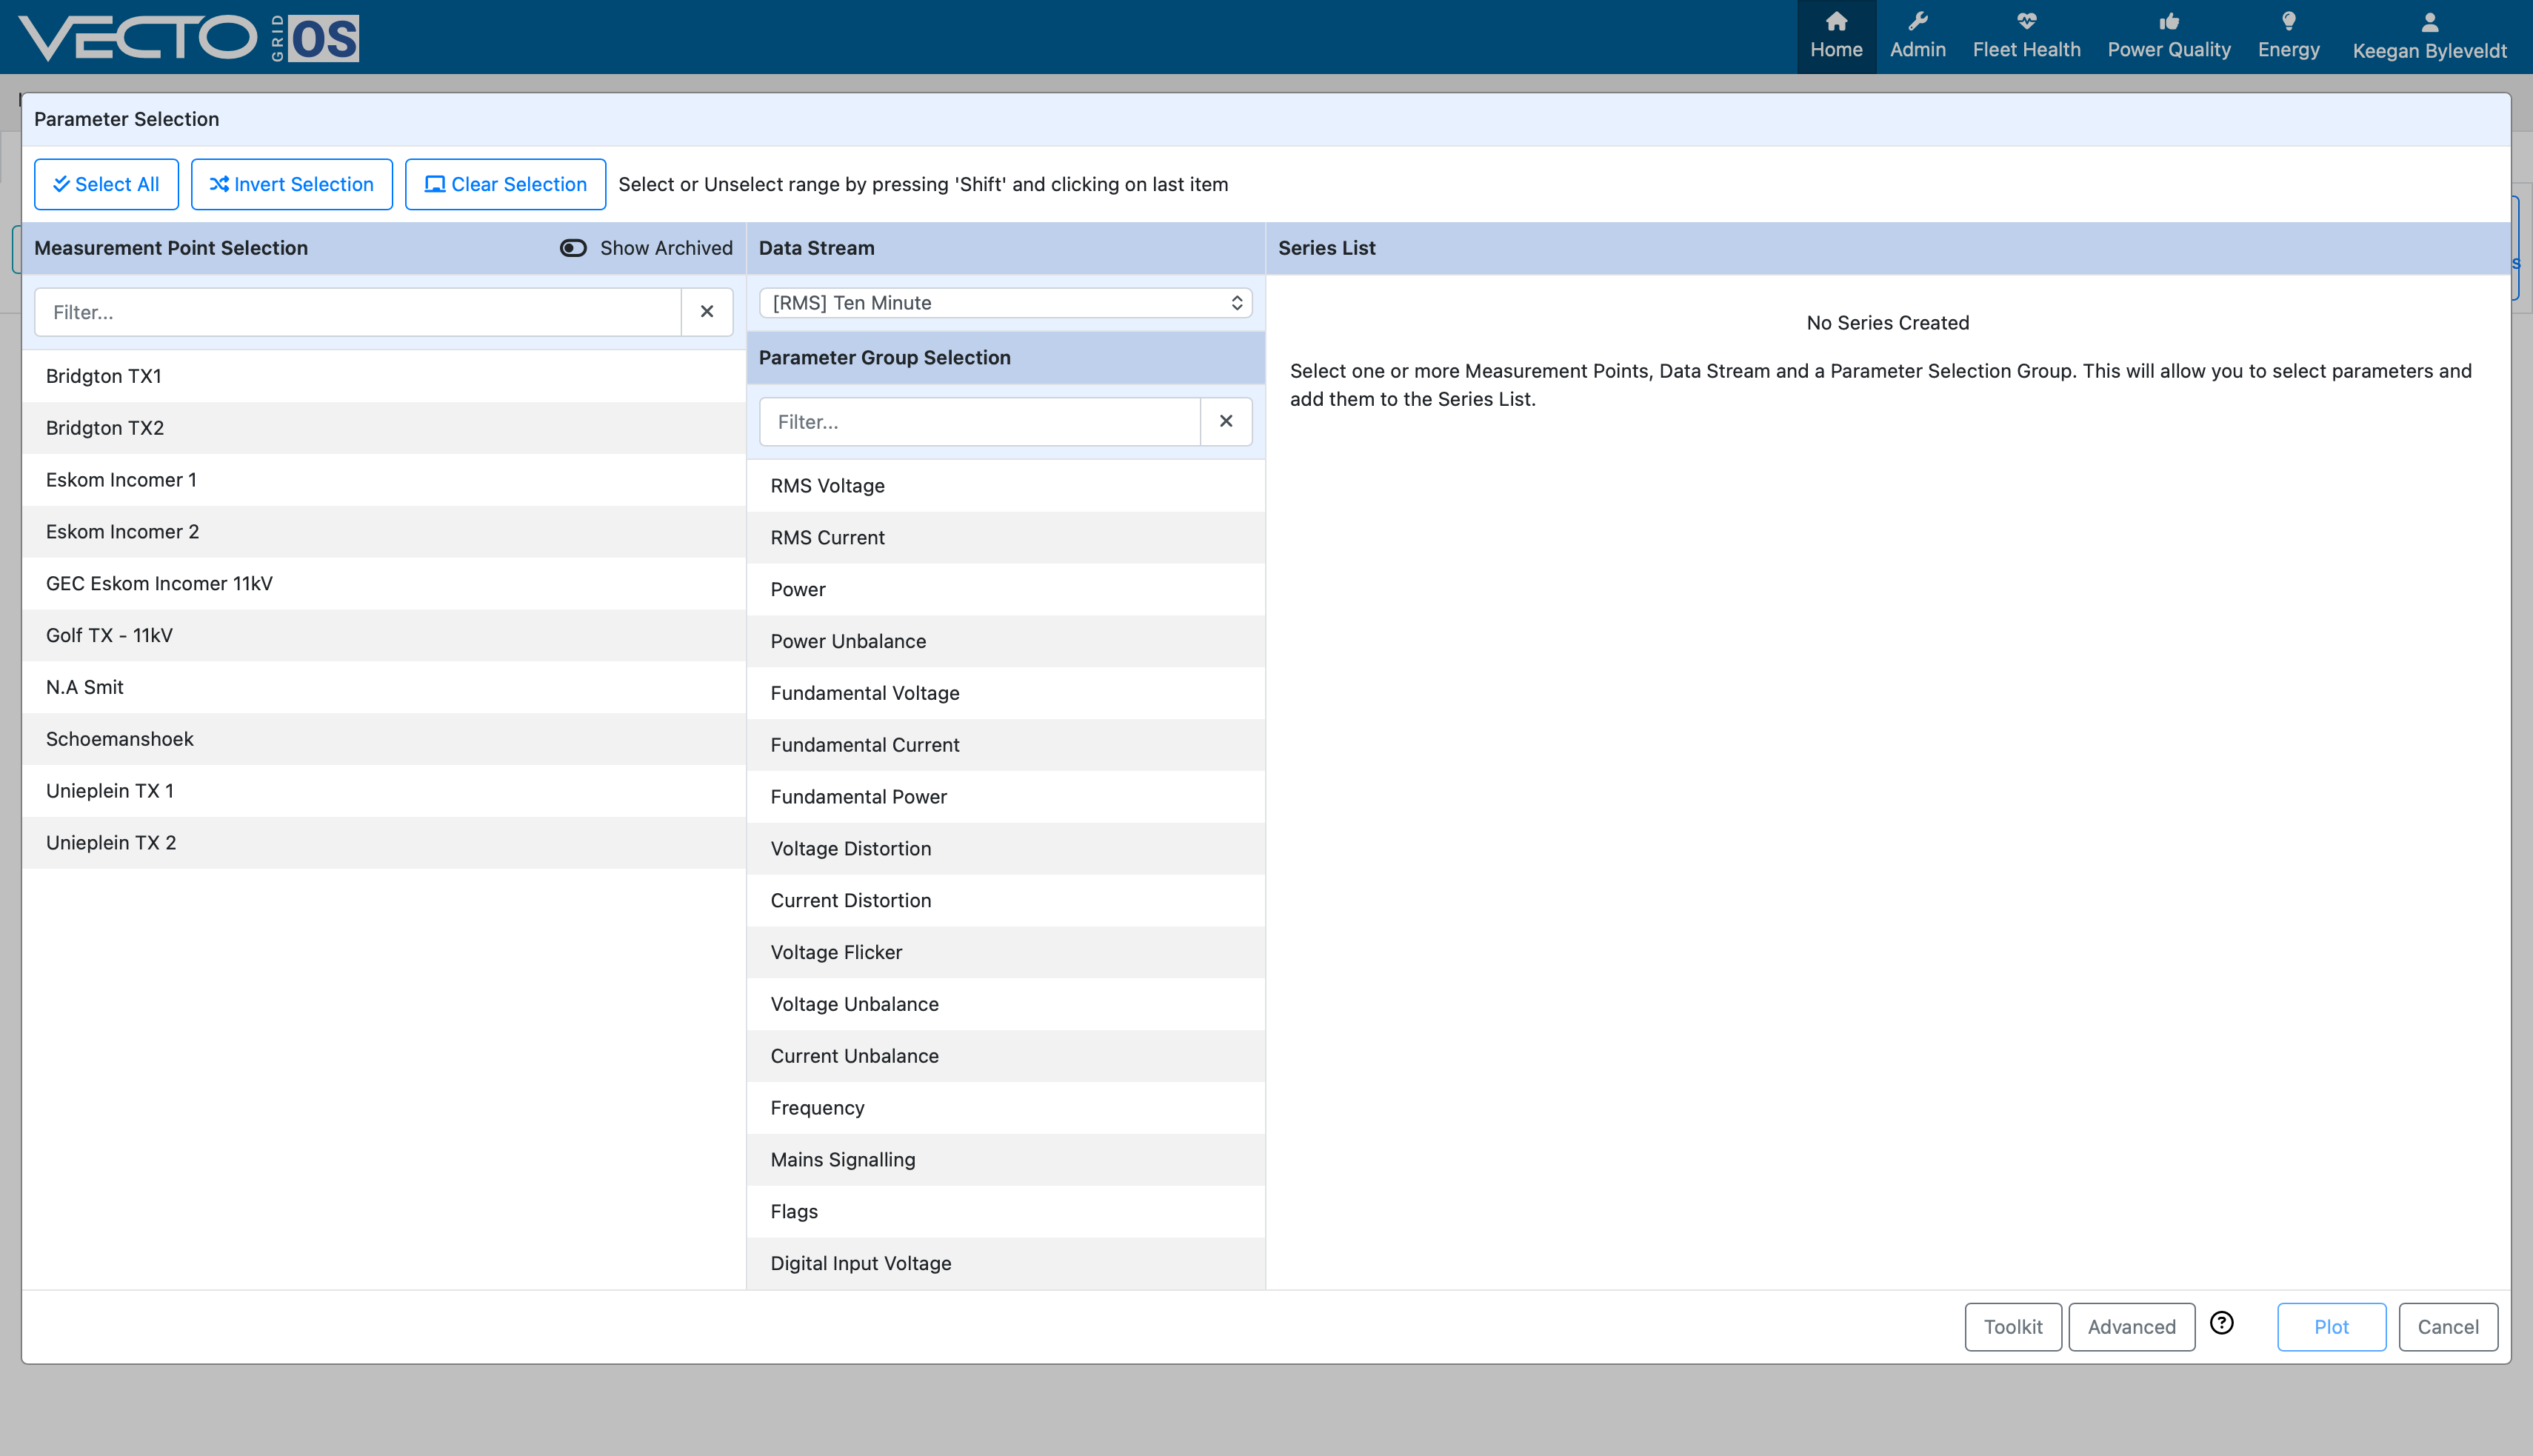This screenshot has height=1456, width=2533.
Task: Select Eskom Incomer 1
Action: [x=384, y=480]
